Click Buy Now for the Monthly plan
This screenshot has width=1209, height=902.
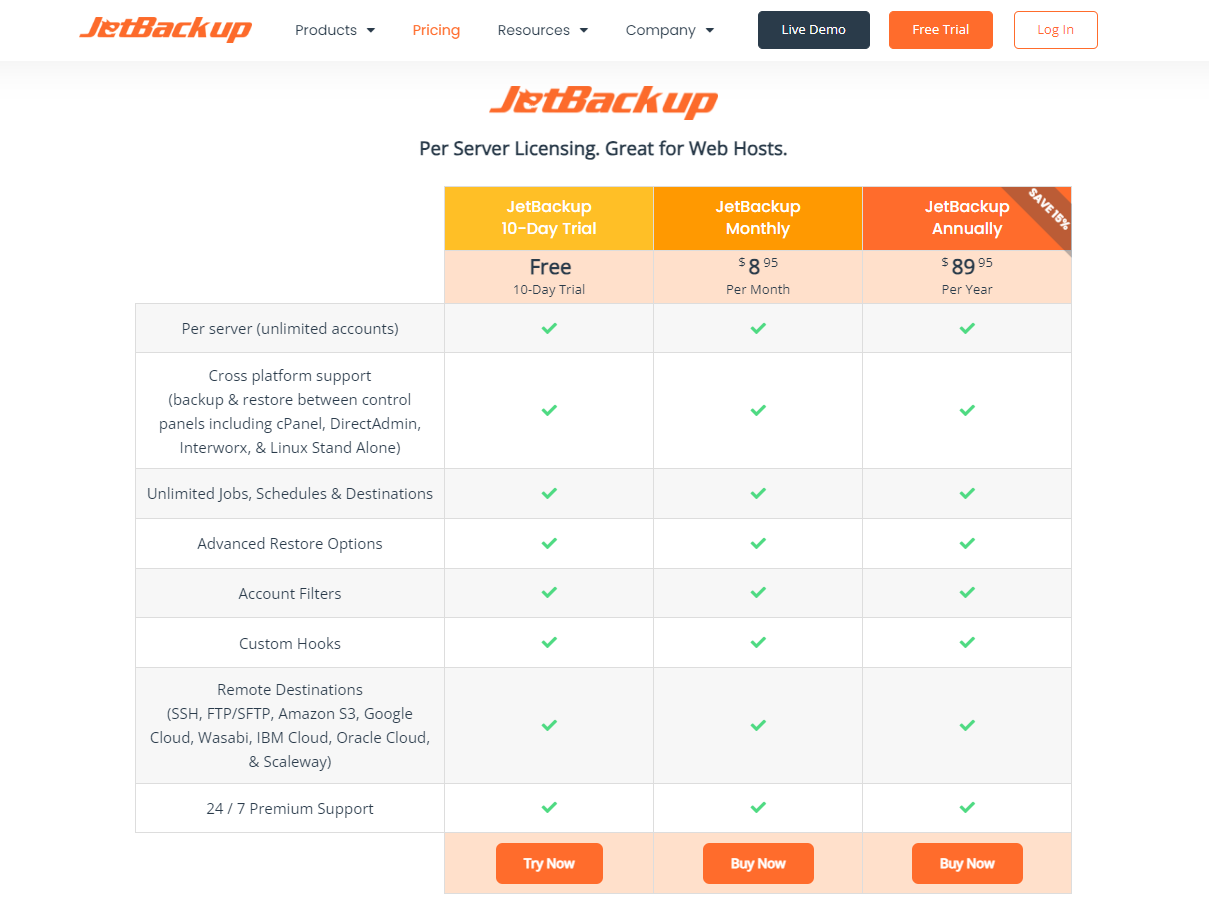[x=758, y=864]
